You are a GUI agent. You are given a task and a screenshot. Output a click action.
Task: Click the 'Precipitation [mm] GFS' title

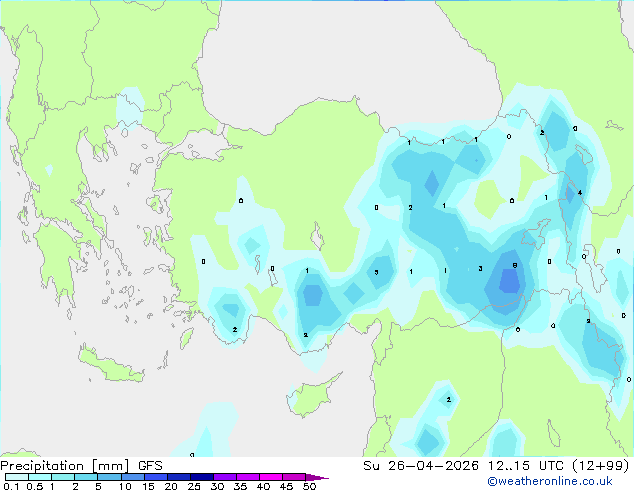pos(81,466)
